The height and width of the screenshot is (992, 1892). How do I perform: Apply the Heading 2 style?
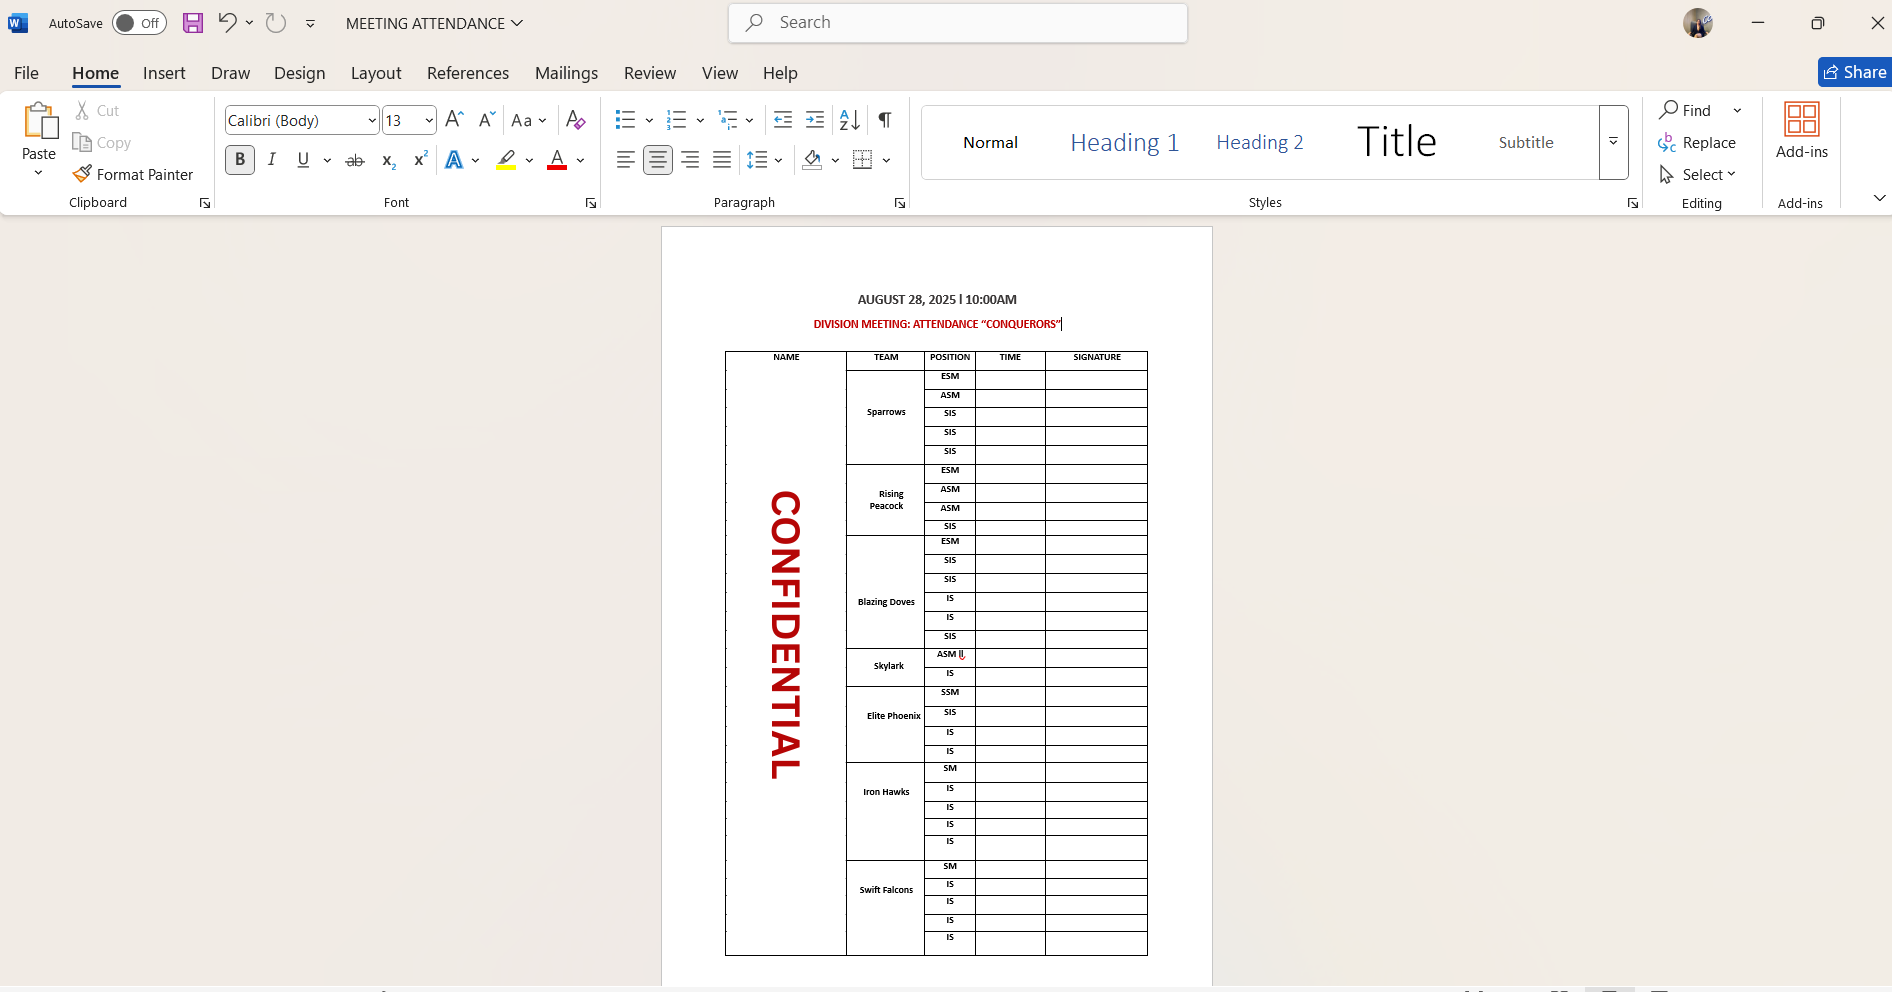click(x=1260, y=143)
